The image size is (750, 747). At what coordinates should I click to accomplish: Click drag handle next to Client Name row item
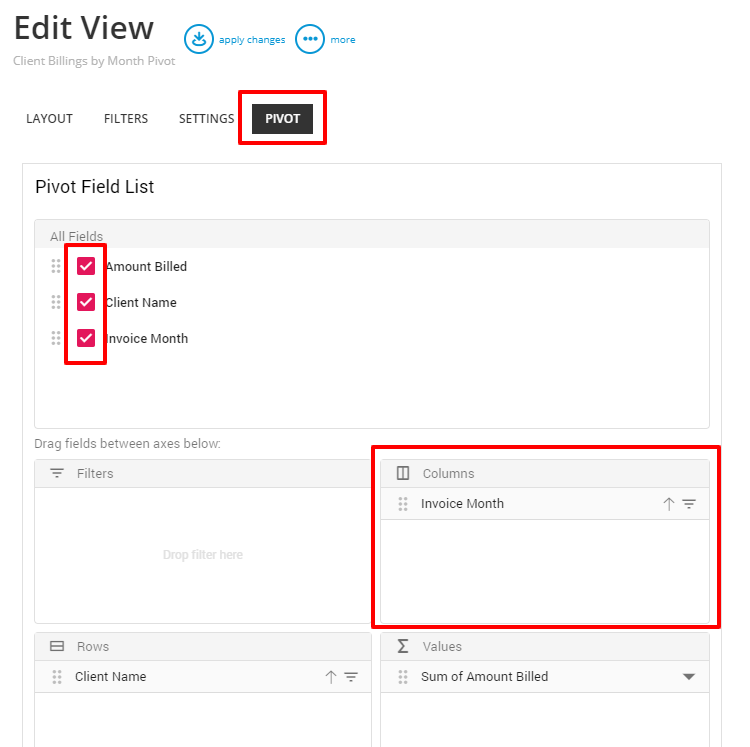(x=56, y=677)
